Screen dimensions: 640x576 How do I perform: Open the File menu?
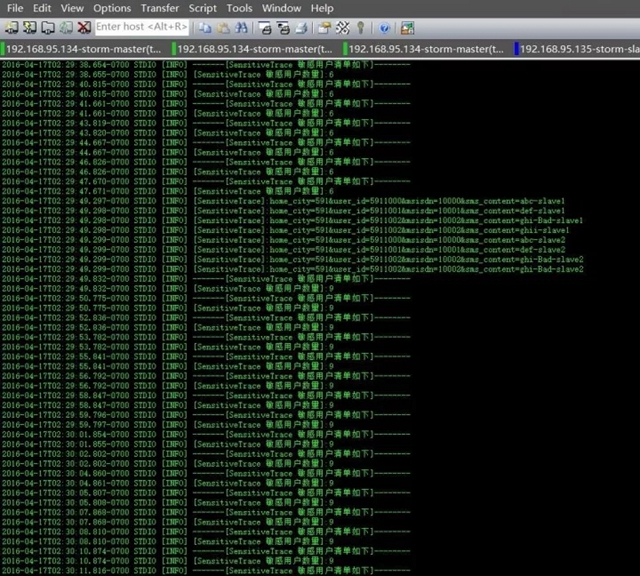click(x=15, y=8)
